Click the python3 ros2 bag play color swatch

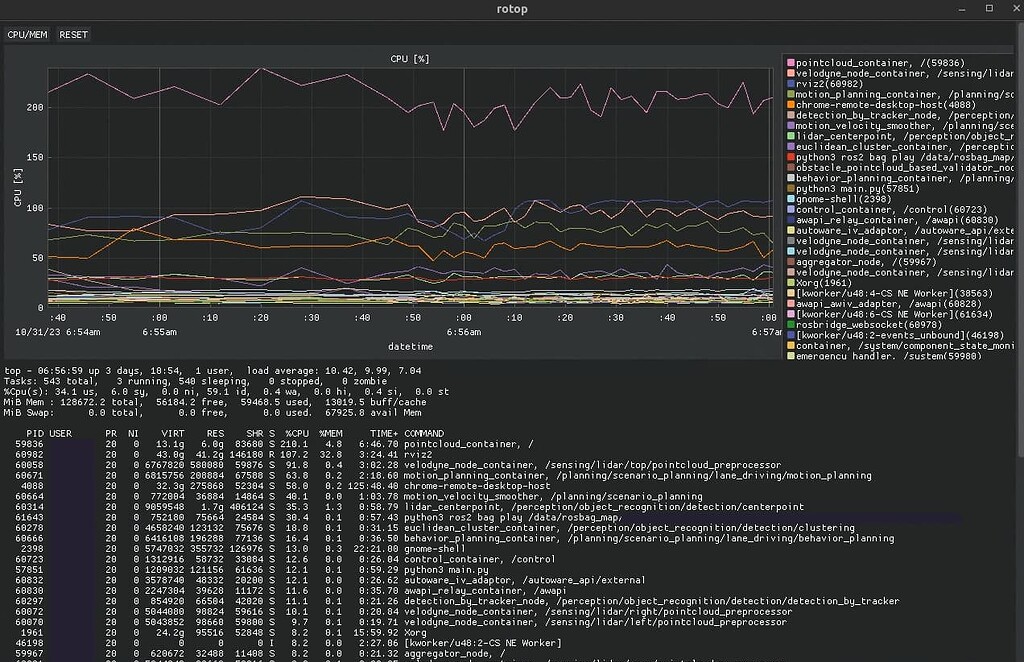(x=789, y=157)
